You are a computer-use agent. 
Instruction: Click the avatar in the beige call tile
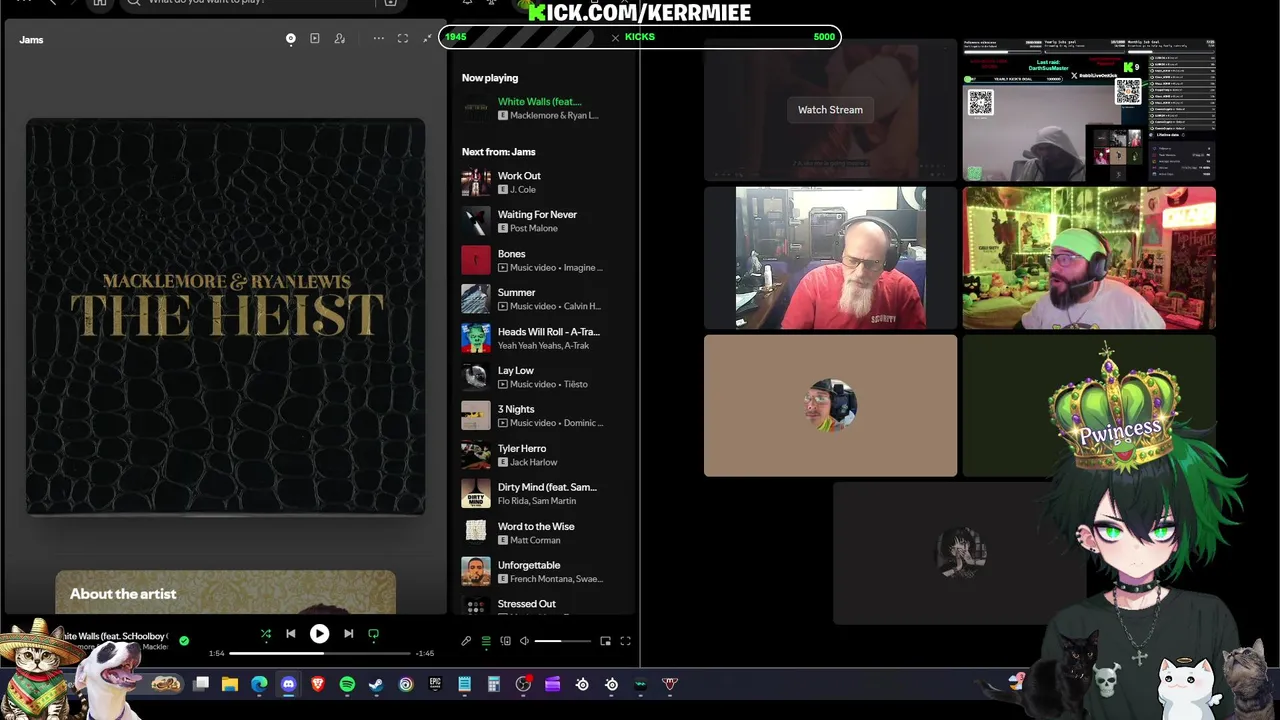(830, 405)
